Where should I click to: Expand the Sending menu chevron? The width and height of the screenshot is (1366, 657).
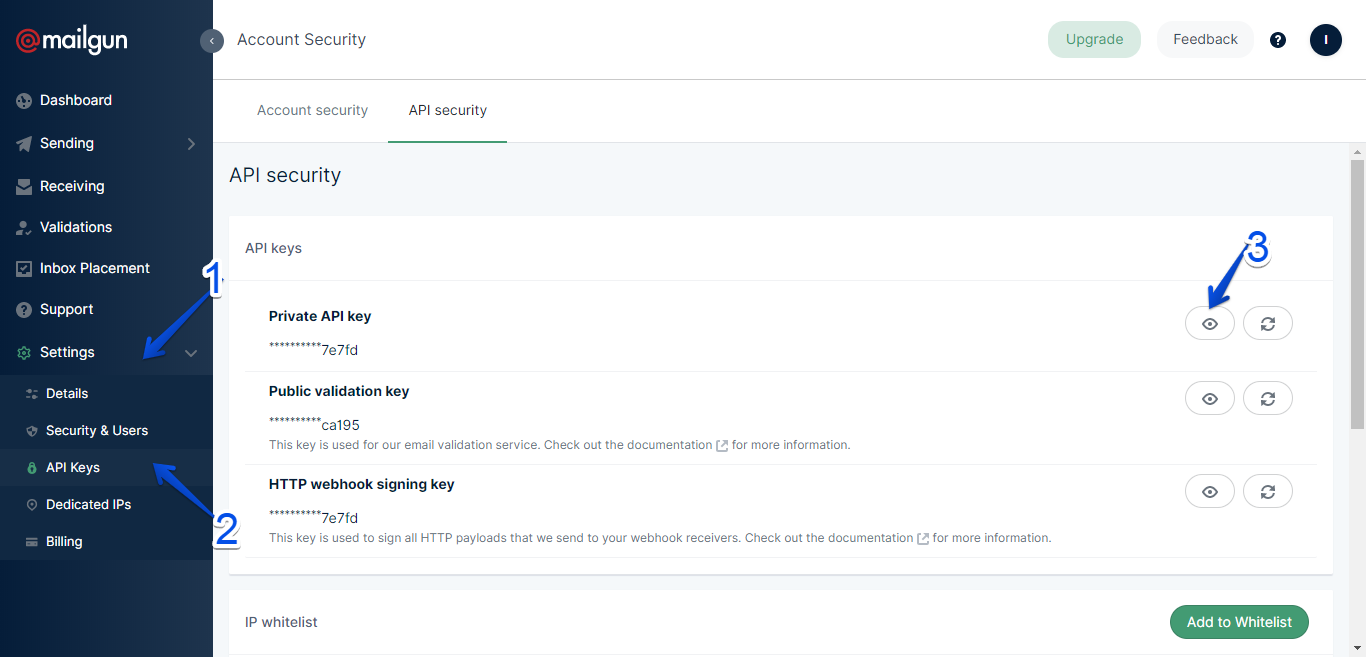[191, 144]
